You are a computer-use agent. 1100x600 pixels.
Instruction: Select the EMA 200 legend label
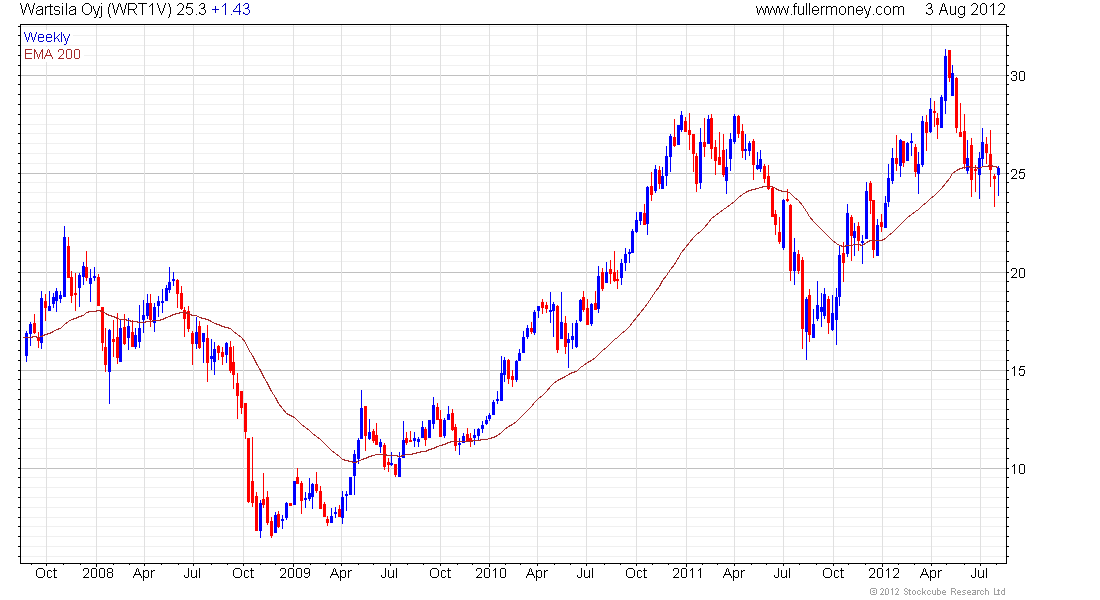tap(52, 54)
